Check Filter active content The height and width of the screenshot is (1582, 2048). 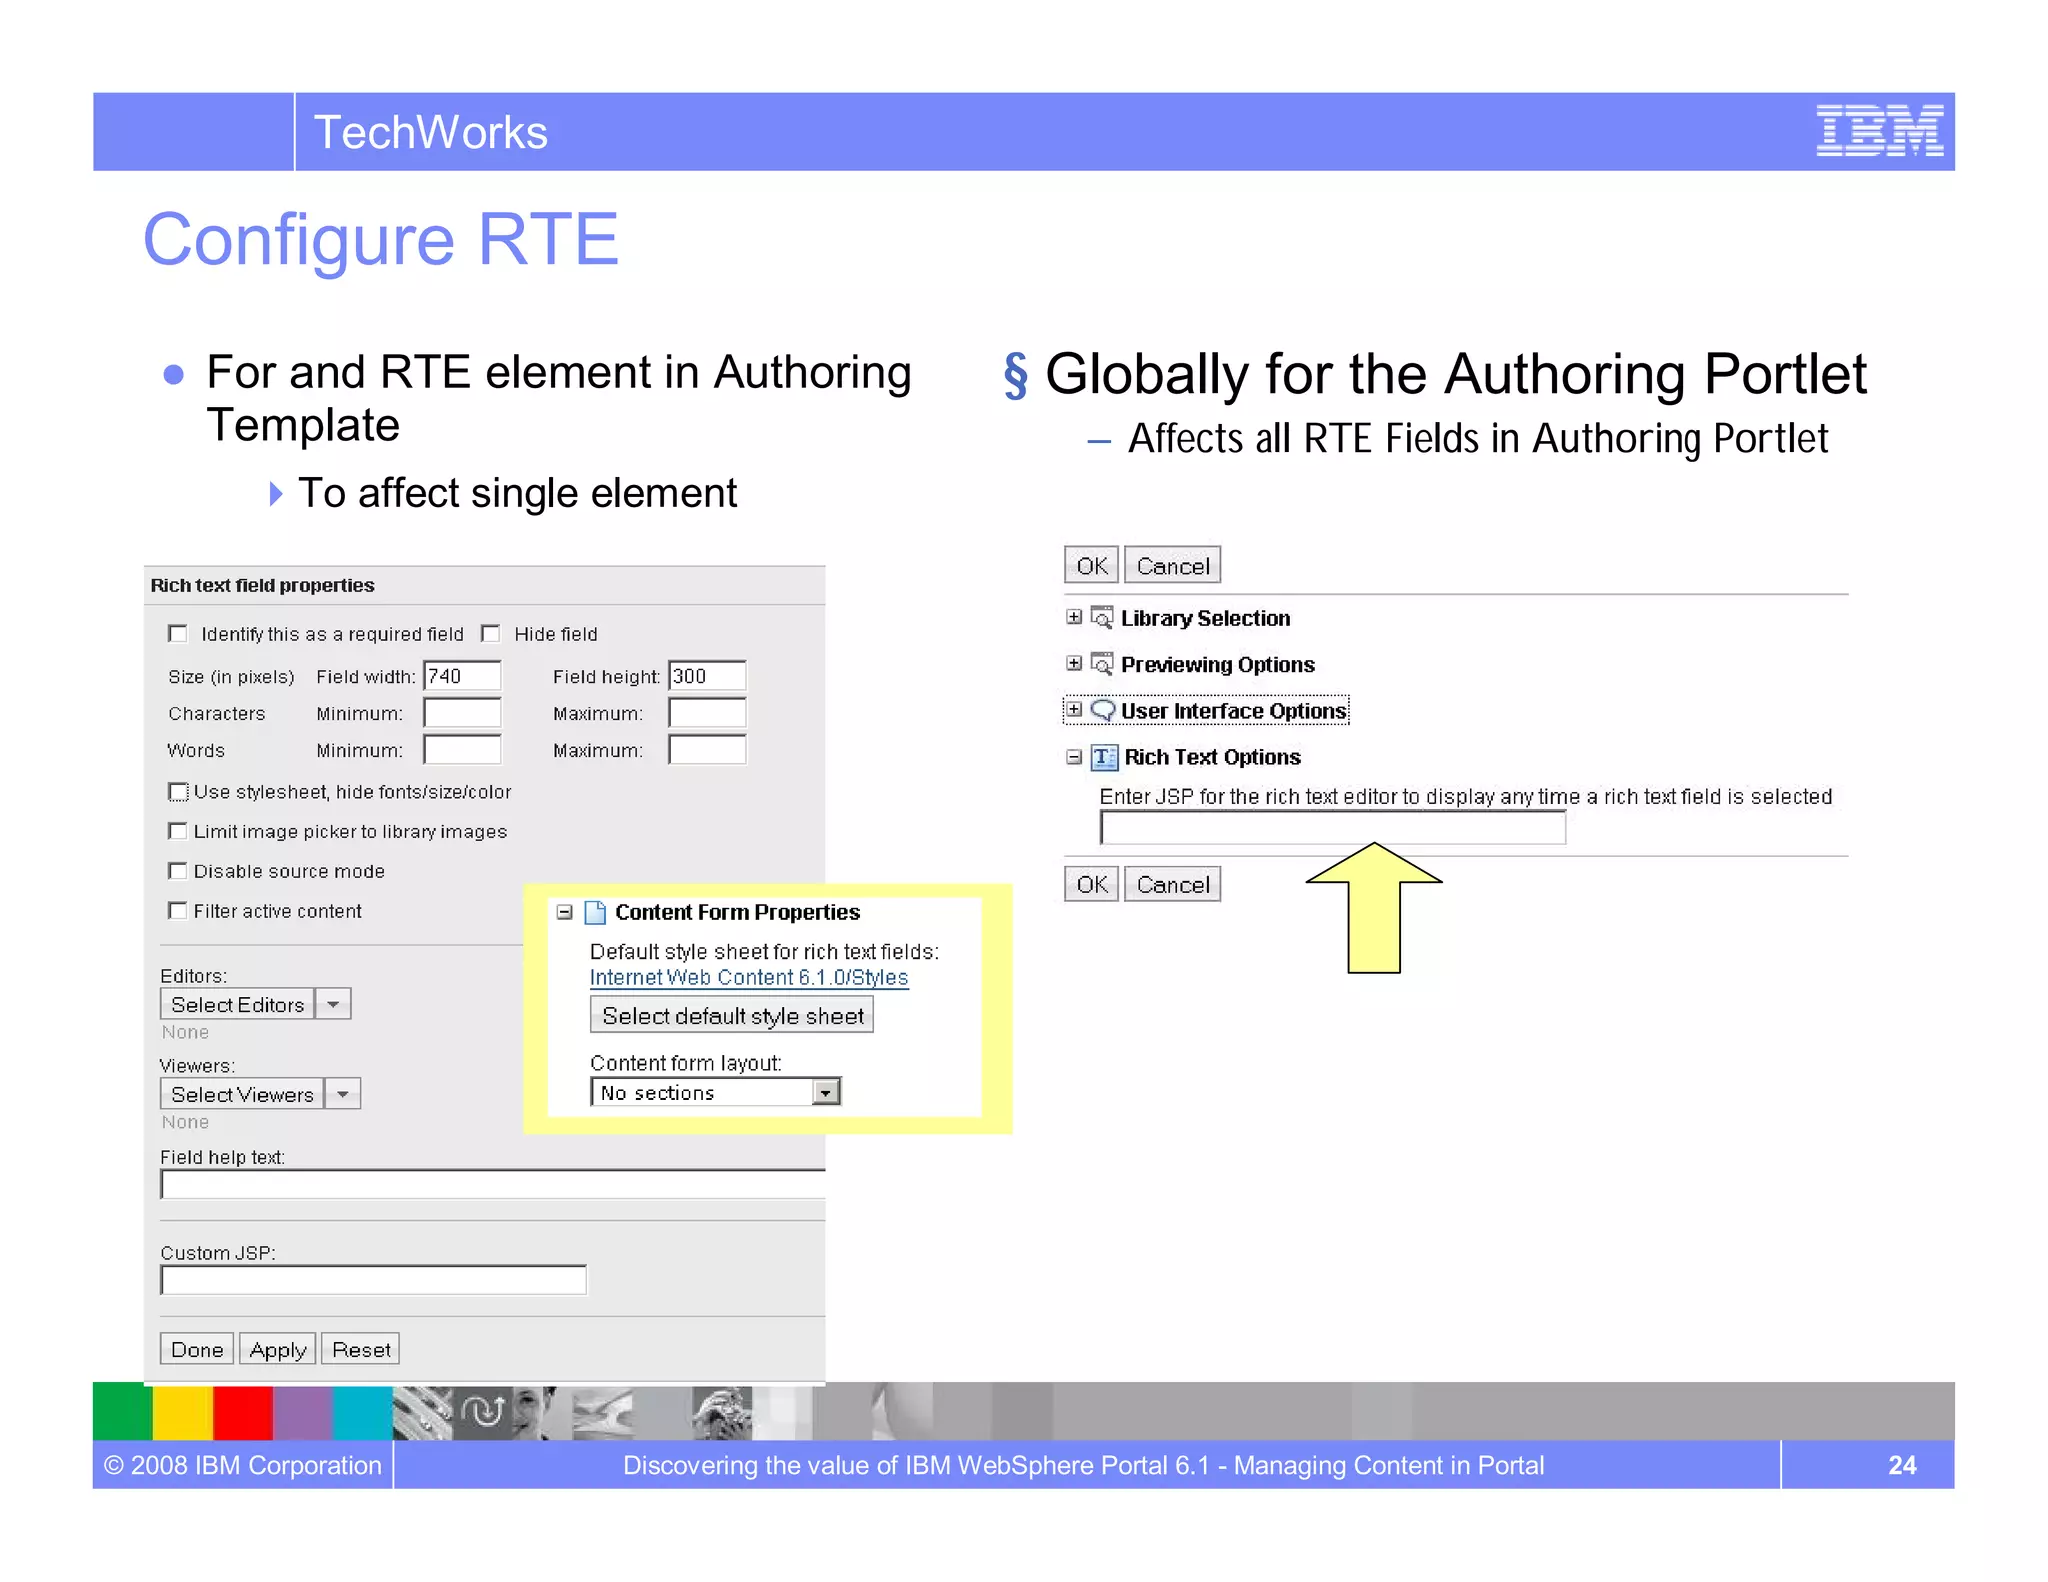[x=178, y=910]
